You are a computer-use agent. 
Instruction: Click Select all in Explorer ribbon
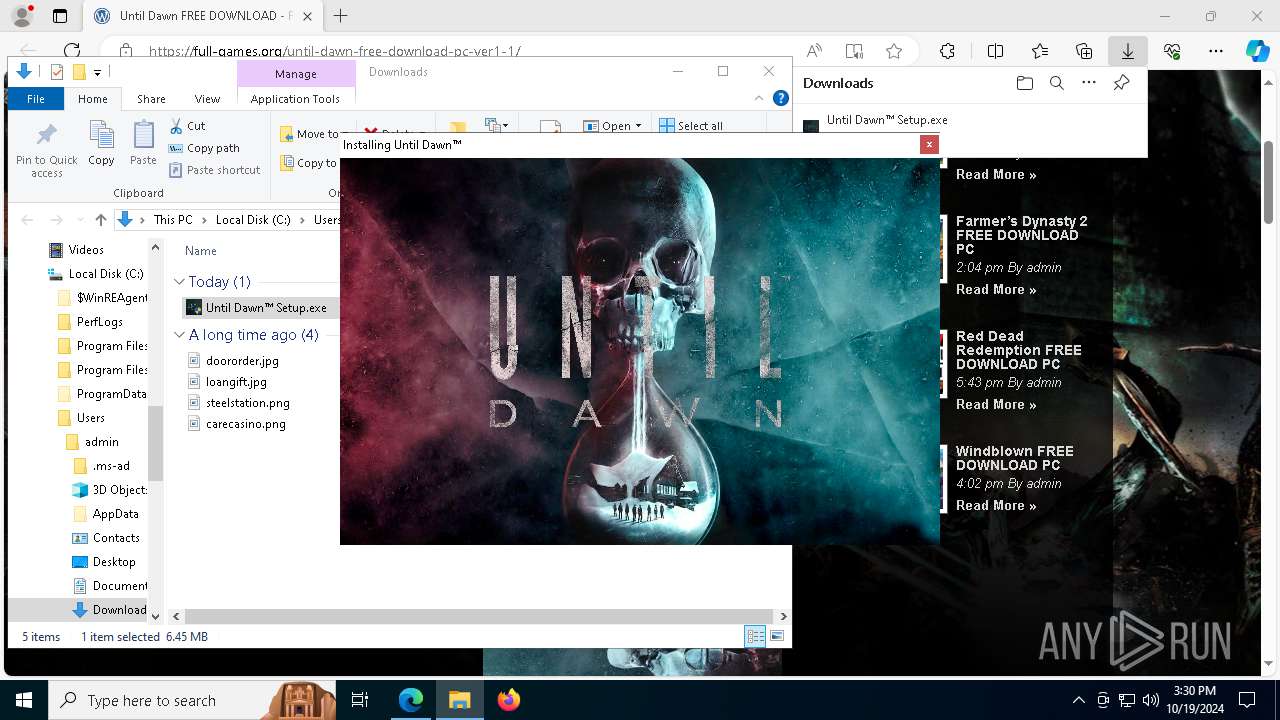[691, 126]
